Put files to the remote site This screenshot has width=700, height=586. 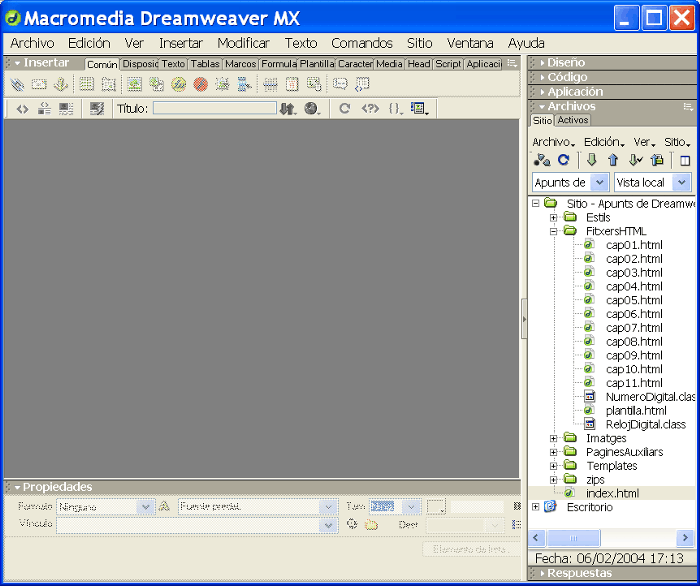click(x=613, y=160)
